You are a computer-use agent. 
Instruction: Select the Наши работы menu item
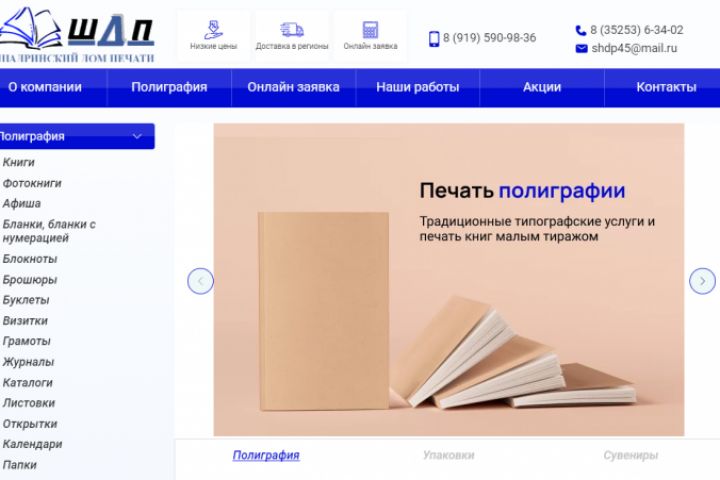tap(417, 87)
